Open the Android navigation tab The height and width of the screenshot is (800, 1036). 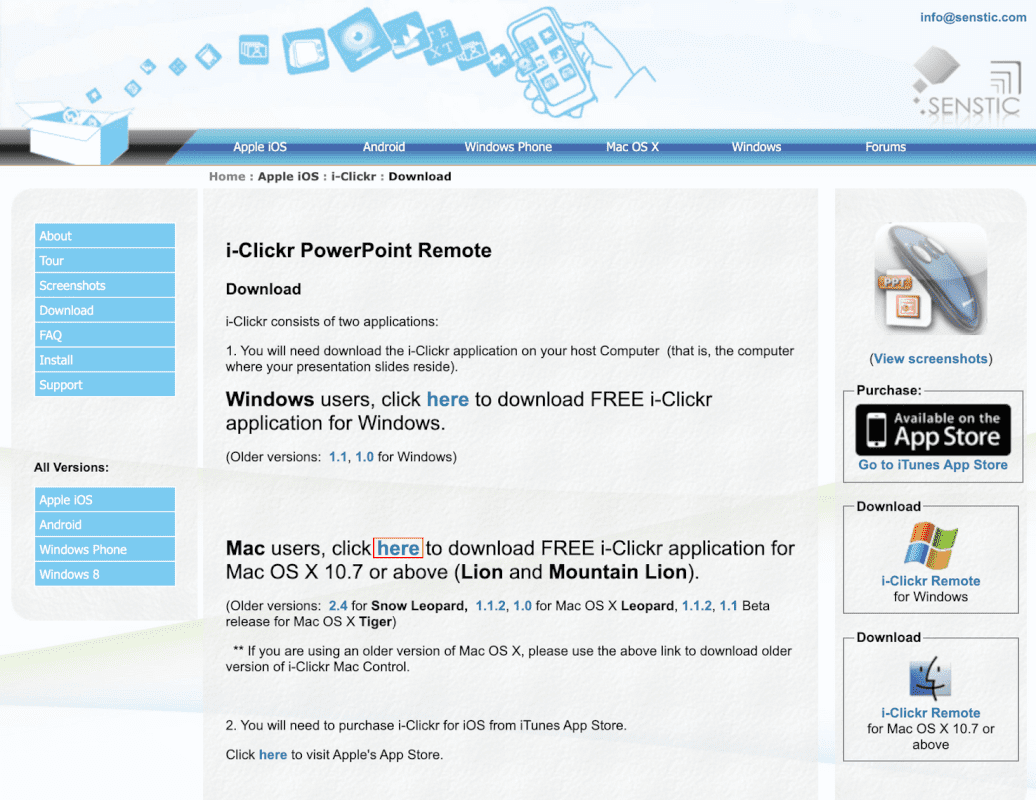pyautogui.click(x=383, y=147)
